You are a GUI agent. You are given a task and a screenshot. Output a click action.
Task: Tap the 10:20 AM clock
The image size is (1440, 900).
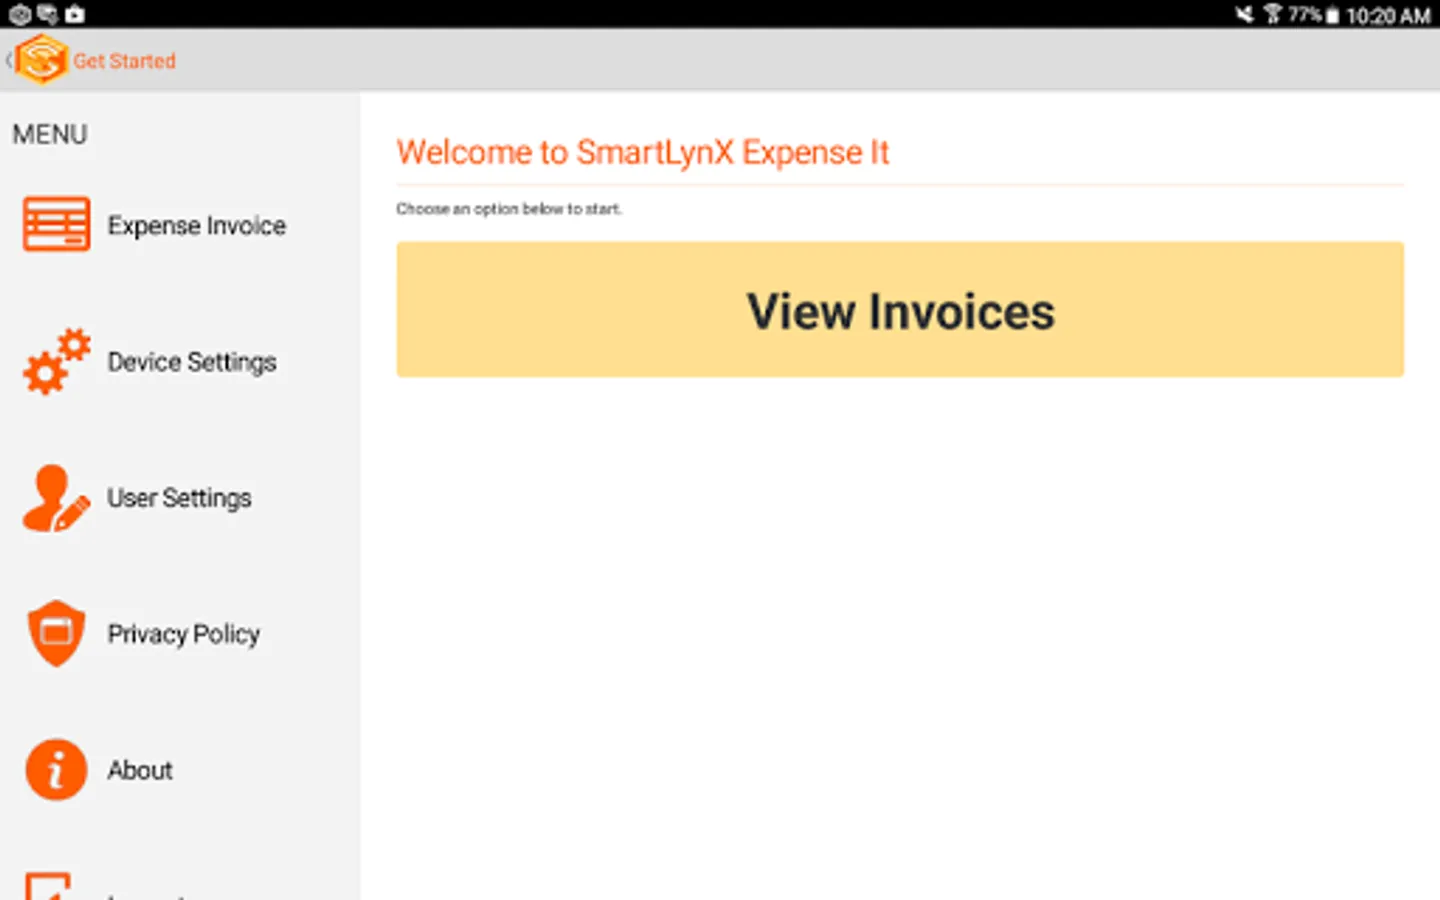(1388, 15)
